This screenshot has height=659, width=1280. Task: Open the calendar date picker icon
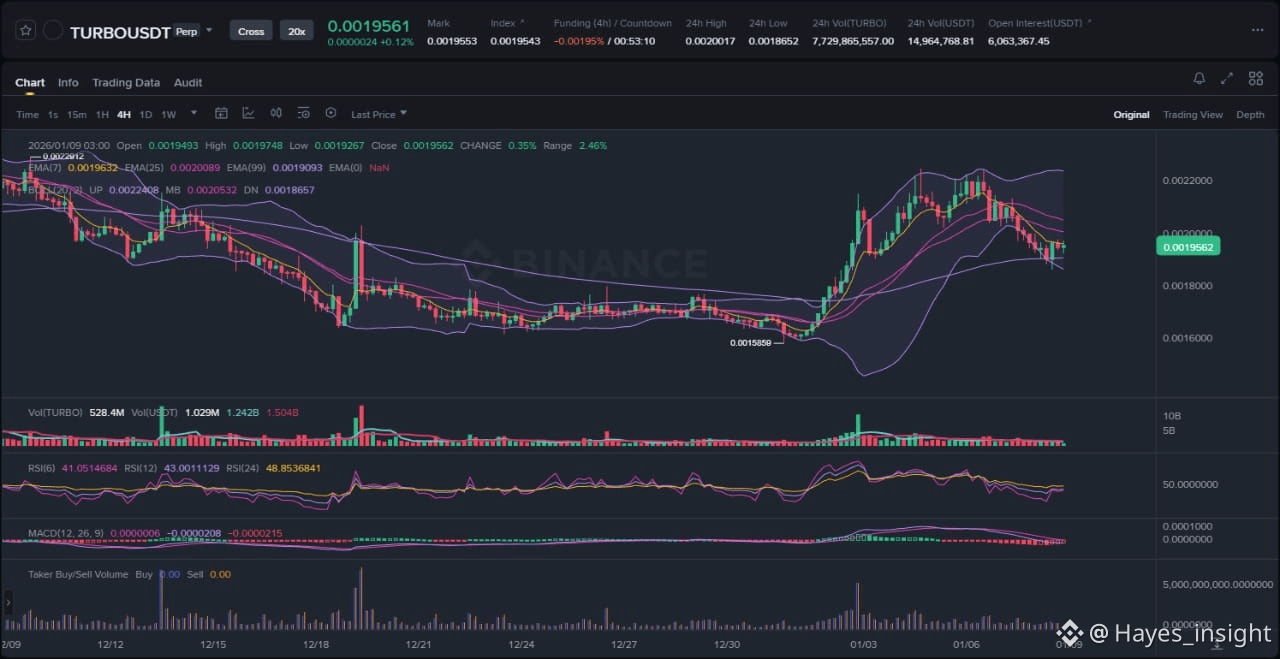[x=221, y=114]
